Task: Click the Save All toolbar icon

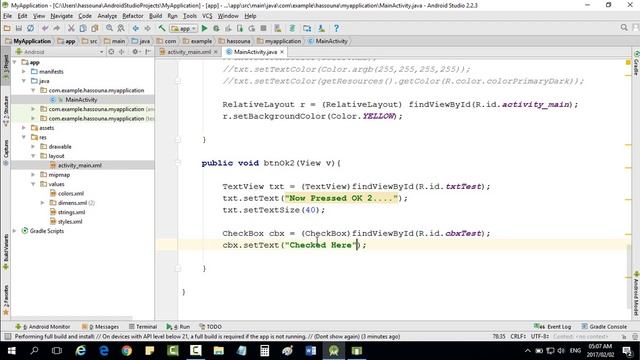Action: coord(19,28)
